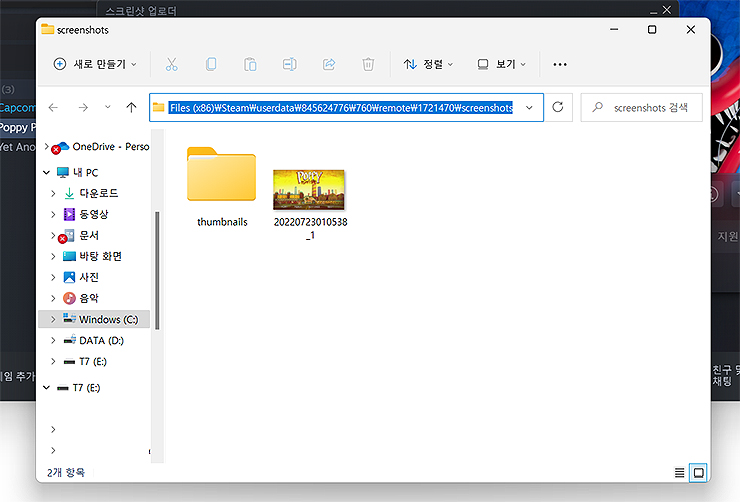Open the thumbnails folder
This screenshot has height=502, width=740.
(x=222, y=187)
